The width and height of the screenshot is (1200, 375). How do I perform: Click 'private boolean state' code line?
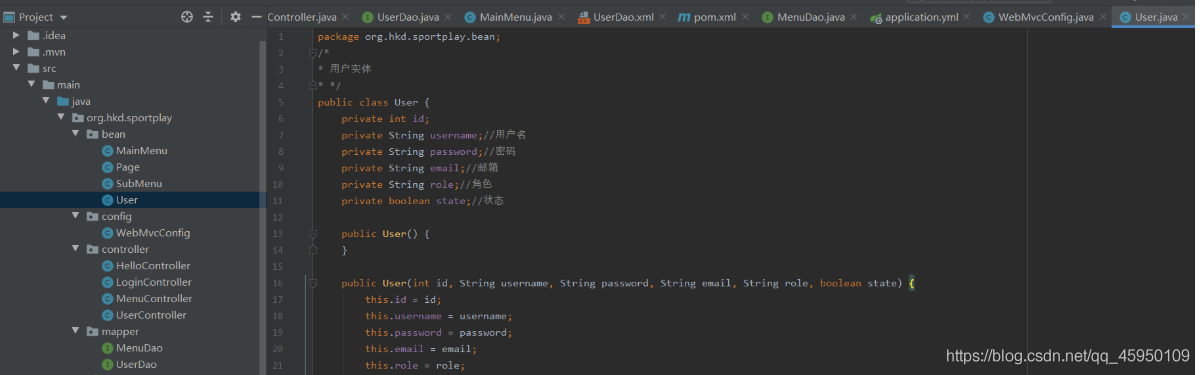(x=422, y=201)
